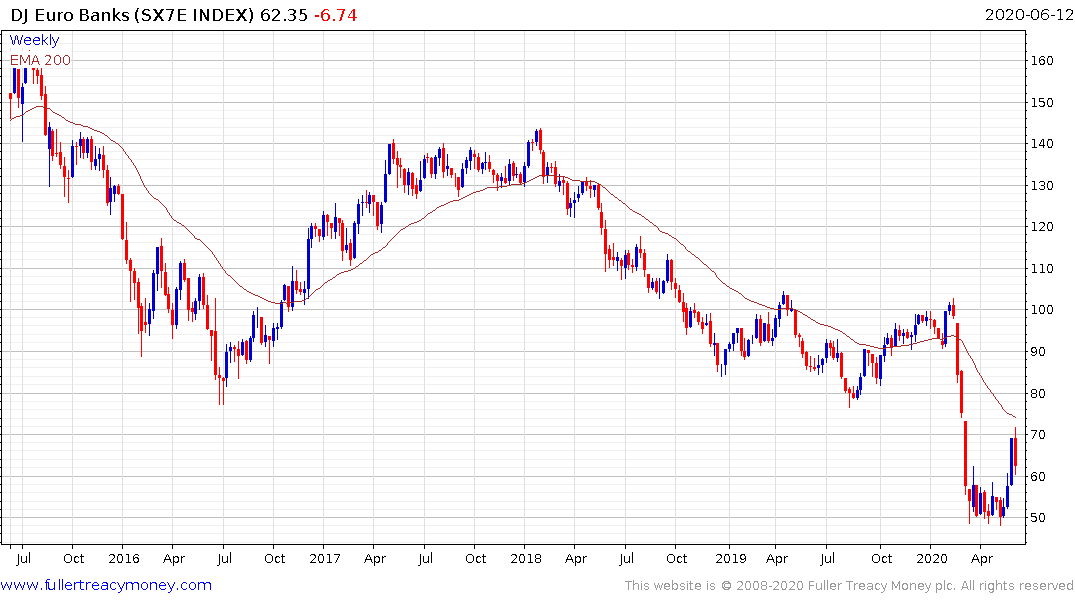The width and height of the screenshot is (1075, 600).
Task: Click the 2019 year axis label
Action: point(731,558)
